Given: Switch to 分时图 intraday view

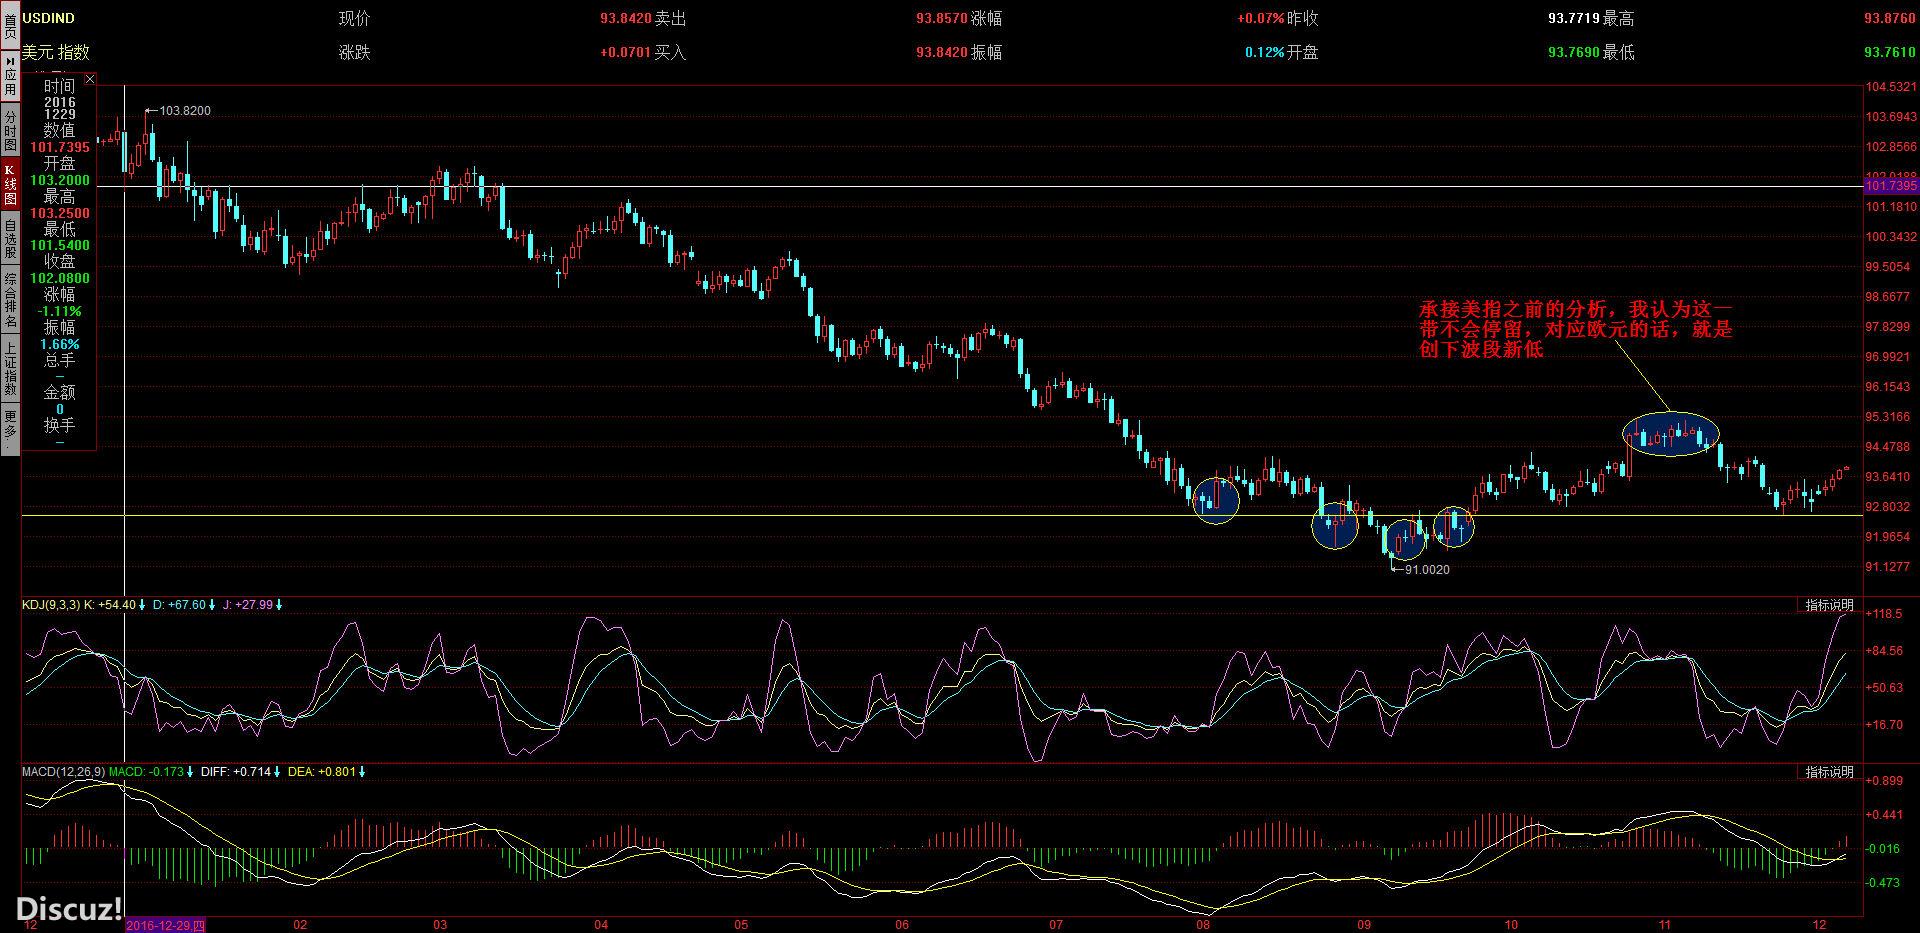Looking at the screenshot, I should pos(10,130).
